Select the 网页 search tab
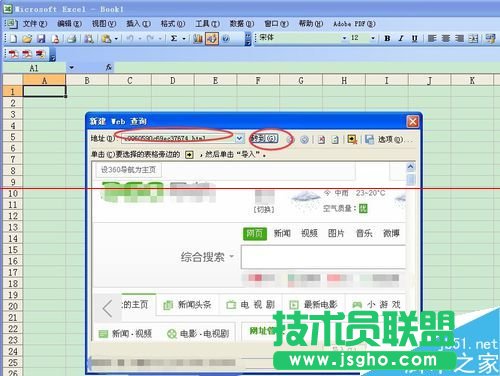This screenshot has height=376, width=500. pyautogui.click(x=255, y=233)
